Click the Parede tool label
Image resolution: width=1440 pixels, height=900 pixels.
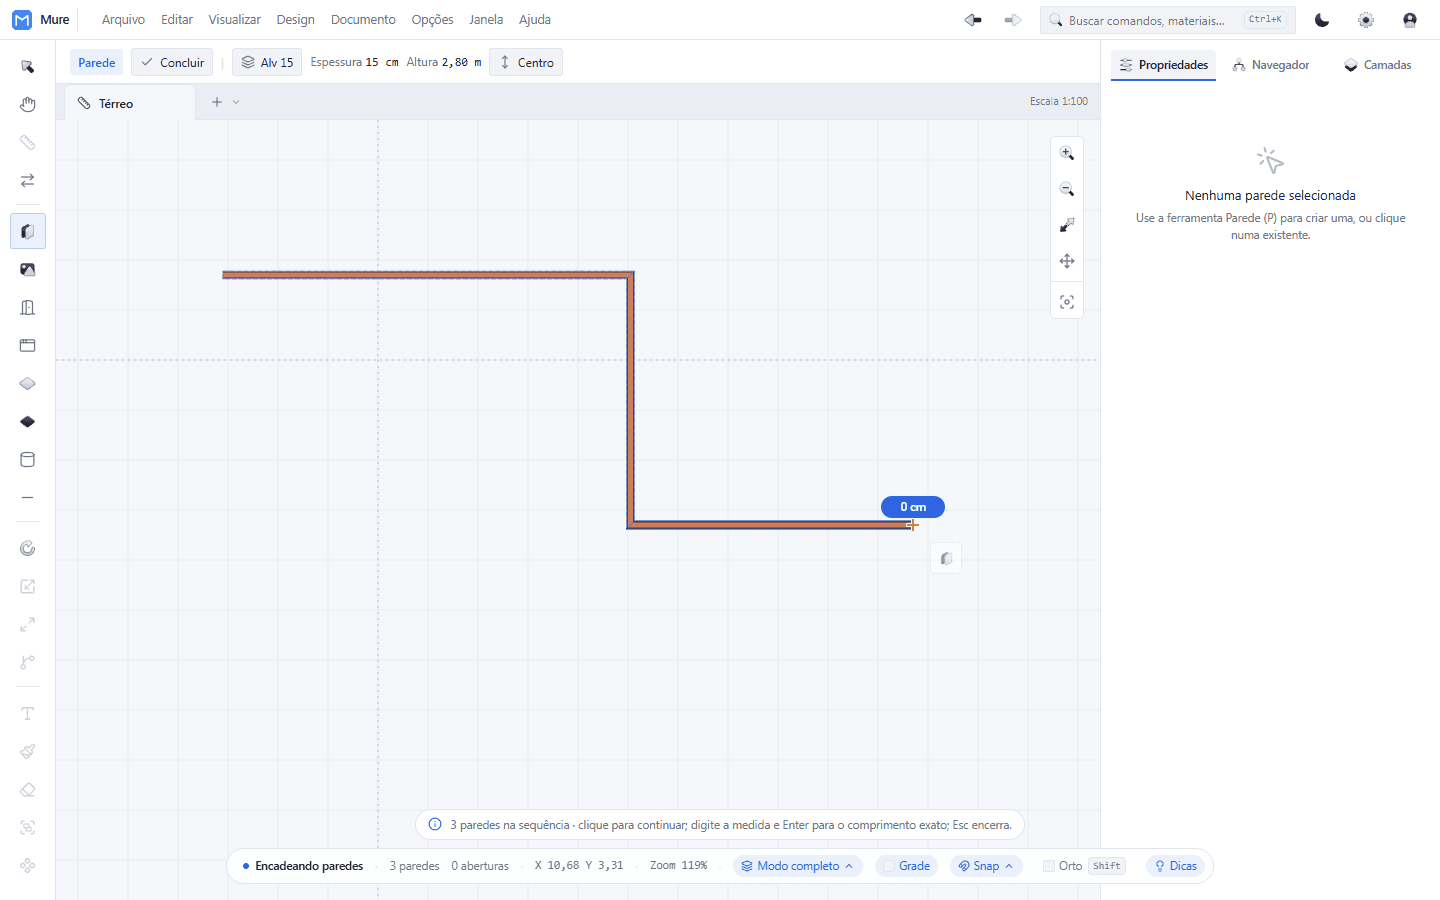[97, 62]
